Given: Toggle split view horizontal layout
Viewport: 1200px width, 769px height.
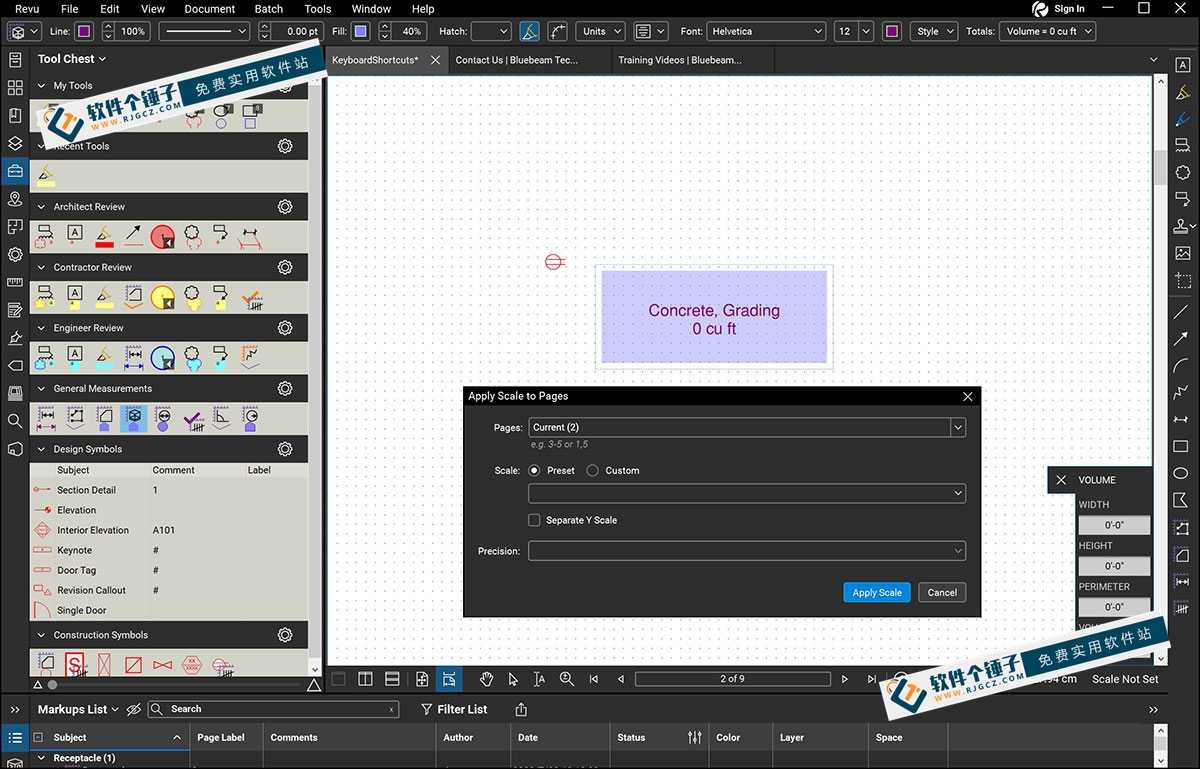Looking at the screenshot, I should click(392, 679).
